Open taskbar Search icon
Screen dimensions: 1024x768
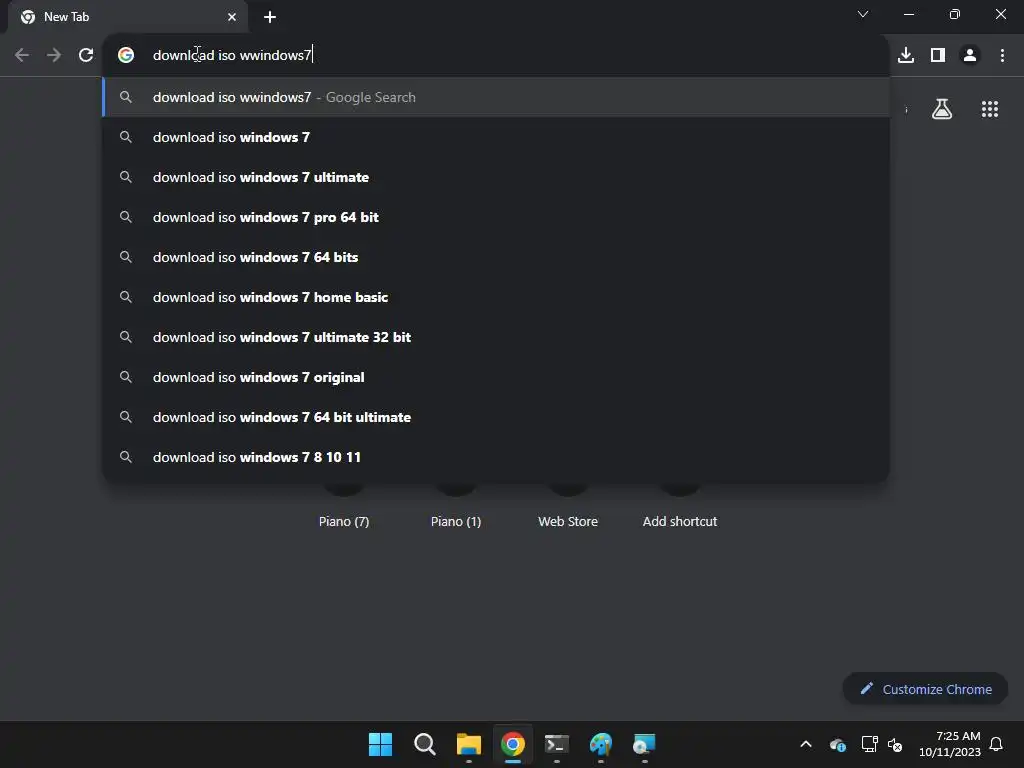point(424,744)
